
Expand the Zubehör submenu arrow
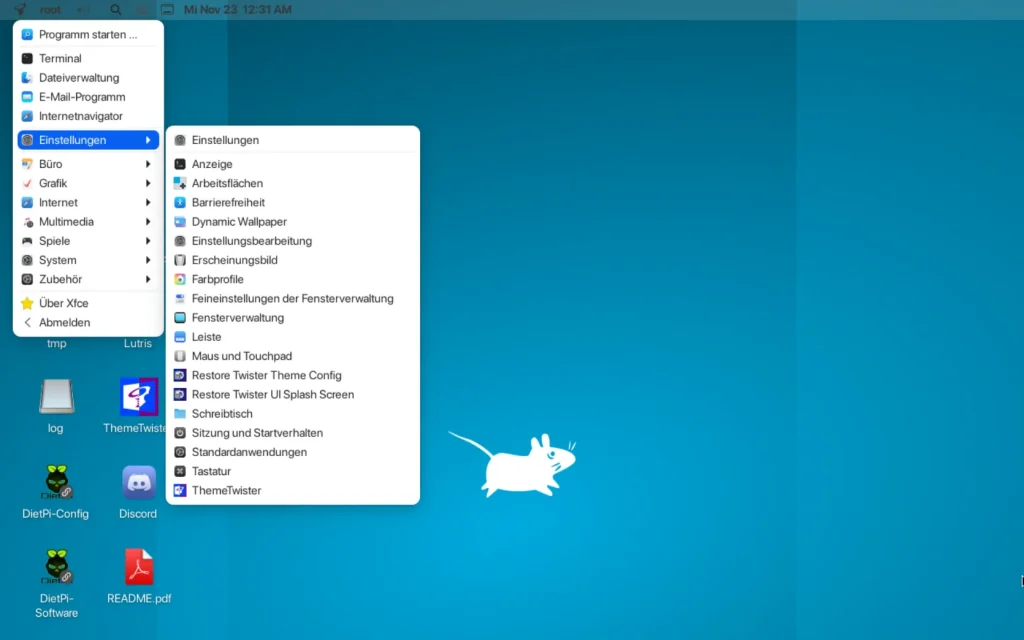point(148,280)
